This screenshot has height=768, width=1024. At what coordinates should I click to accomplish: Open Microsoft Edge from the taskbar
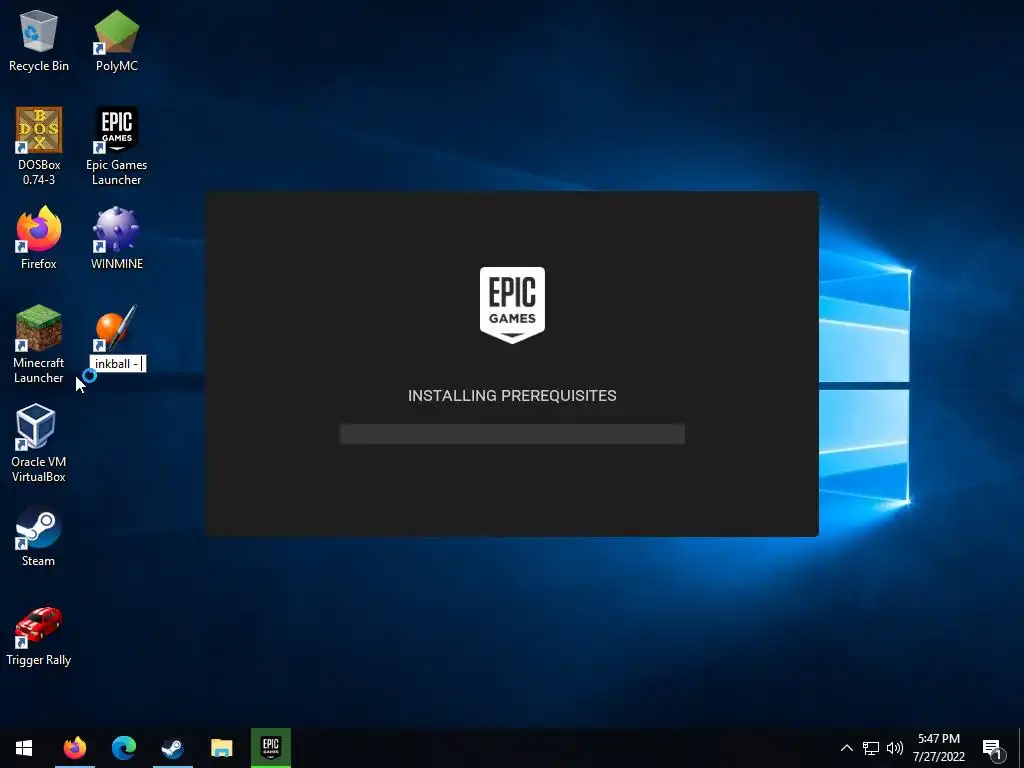tap(123, 748)
